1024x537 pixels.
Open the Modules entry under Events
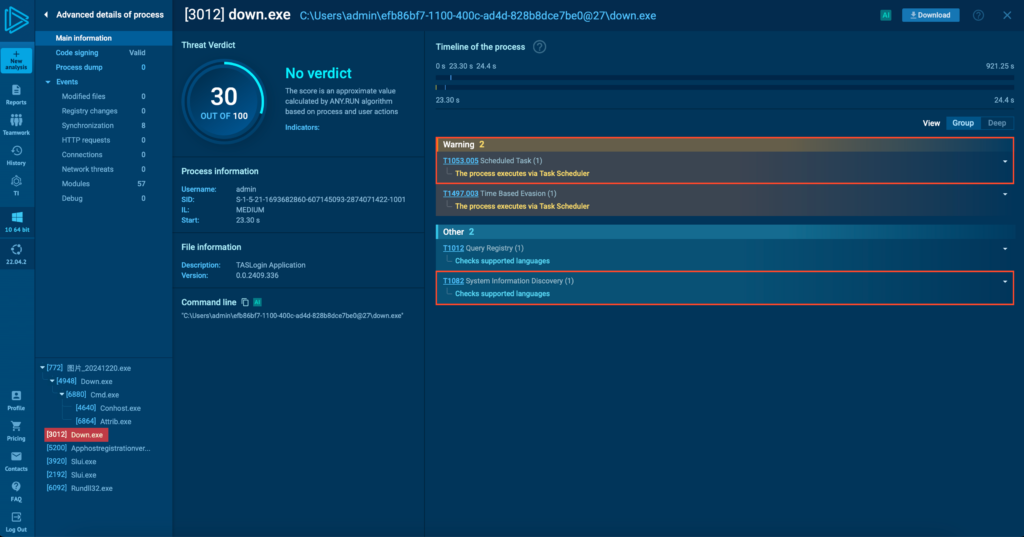pyautogui.click(x=75, y=184)
